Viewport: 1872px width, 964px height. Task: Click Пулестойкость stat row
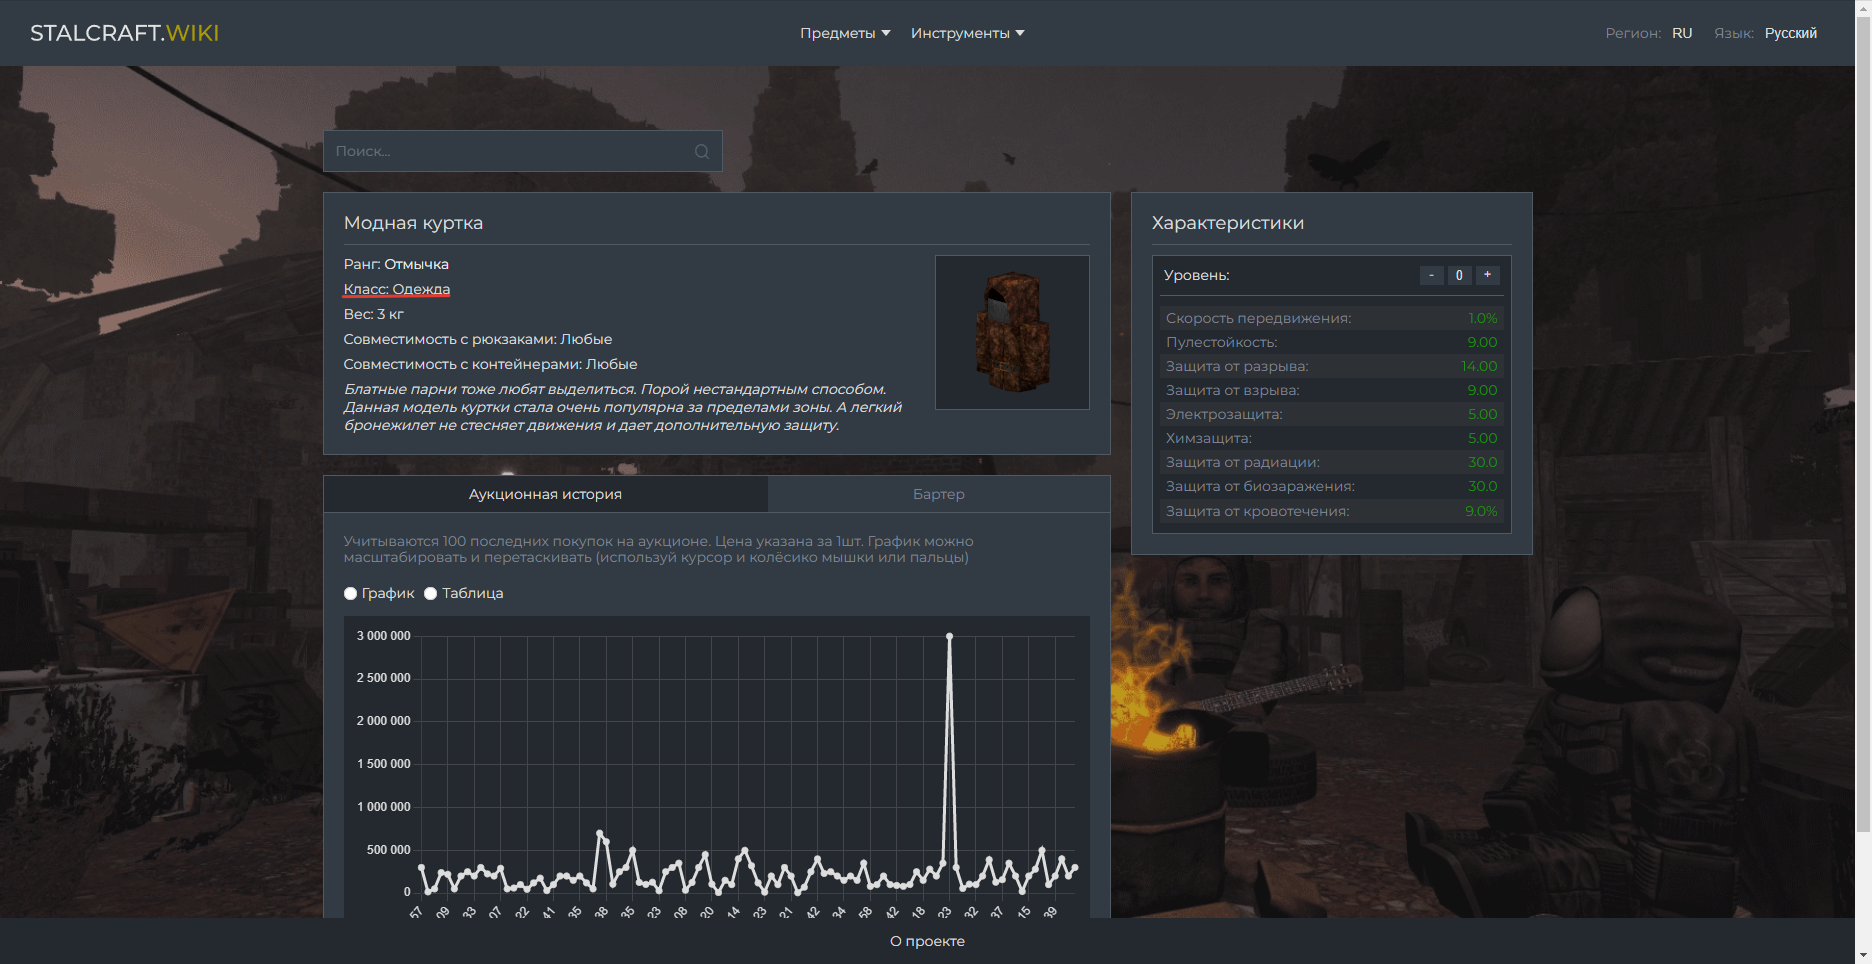pyautogui.click(x=1331, y=342)
